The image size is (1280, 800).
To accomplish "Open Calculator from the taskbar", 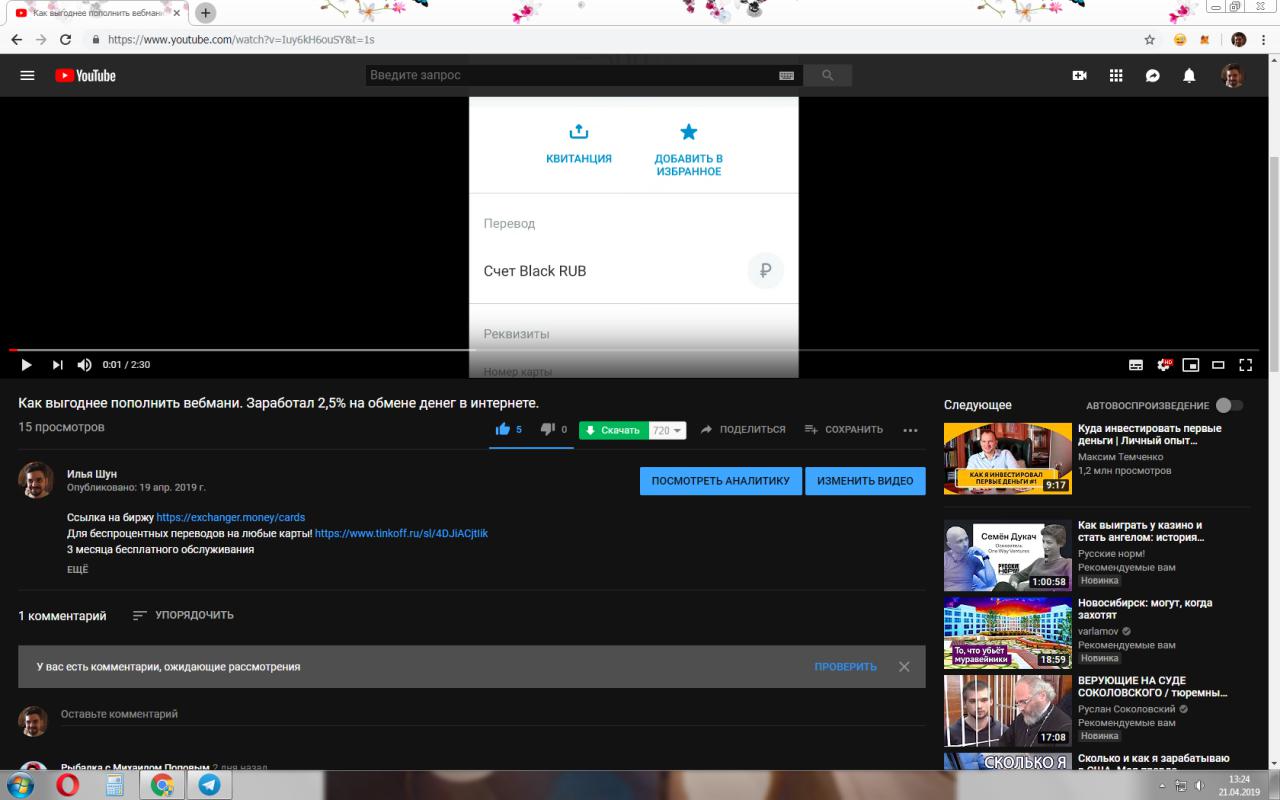I will [x=115, y=785].
